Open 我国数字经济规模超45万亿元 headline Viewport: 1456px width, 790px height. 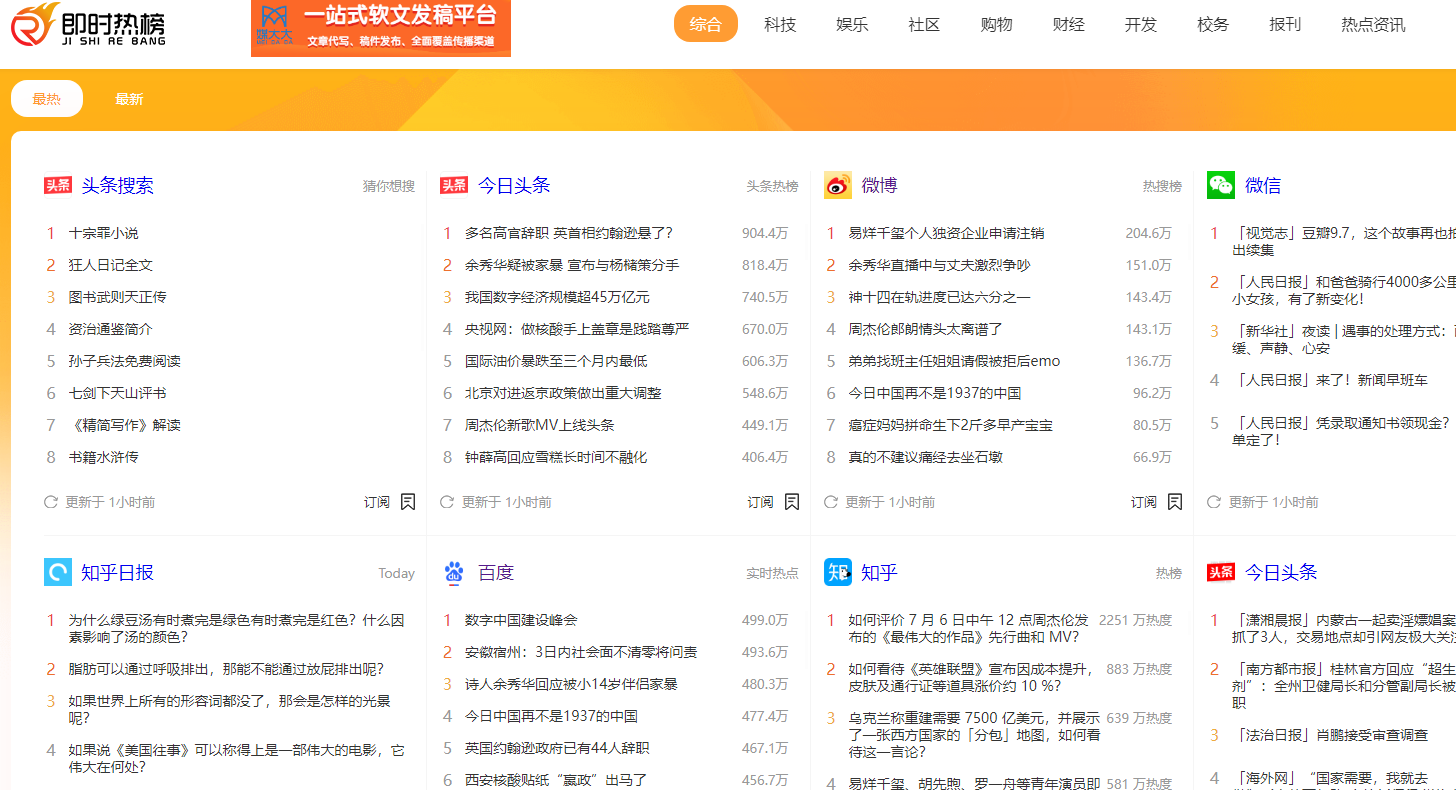[x=557, y=297]
